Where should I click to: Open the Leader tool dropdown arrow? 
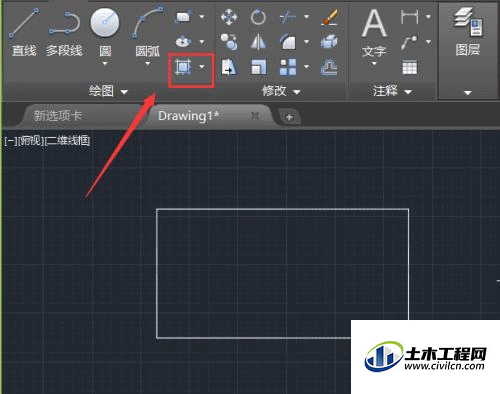click(x=428, y=42)
